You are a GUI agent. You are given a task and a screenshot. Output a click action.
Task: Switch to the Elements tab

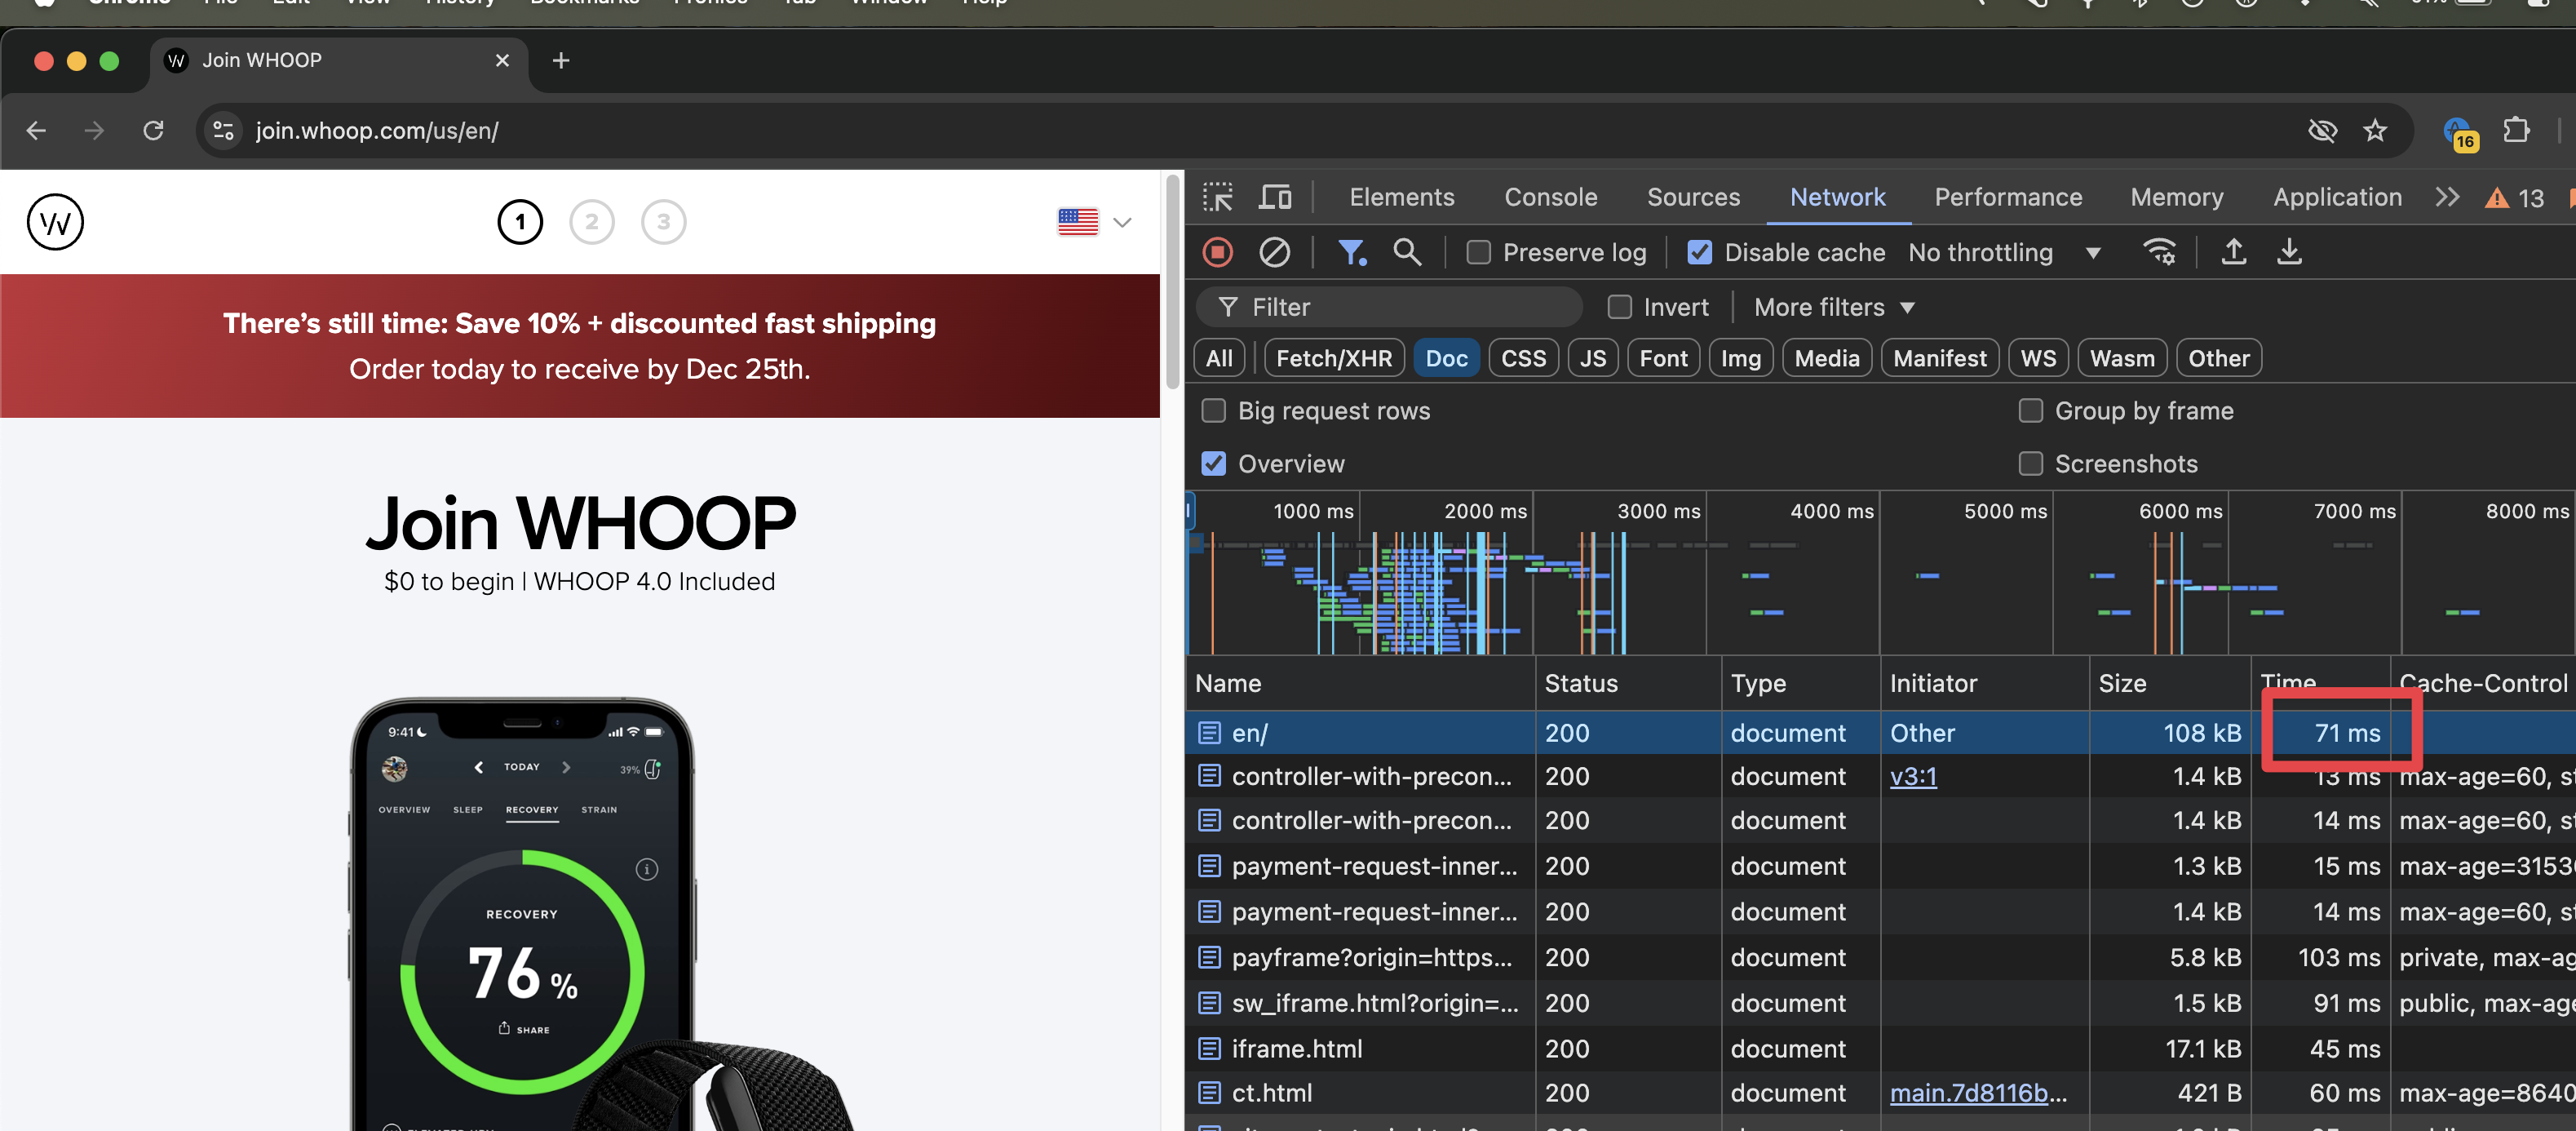tap(1401, 197)
